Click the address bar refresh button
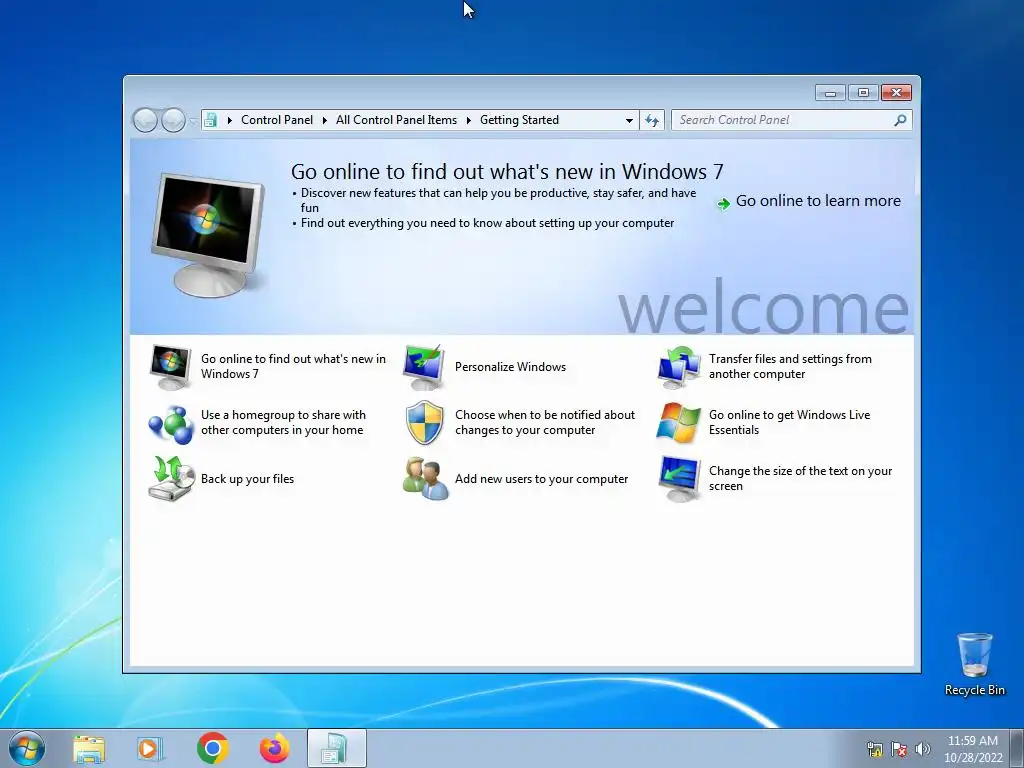1024x768 pixels. click(652, 121)
